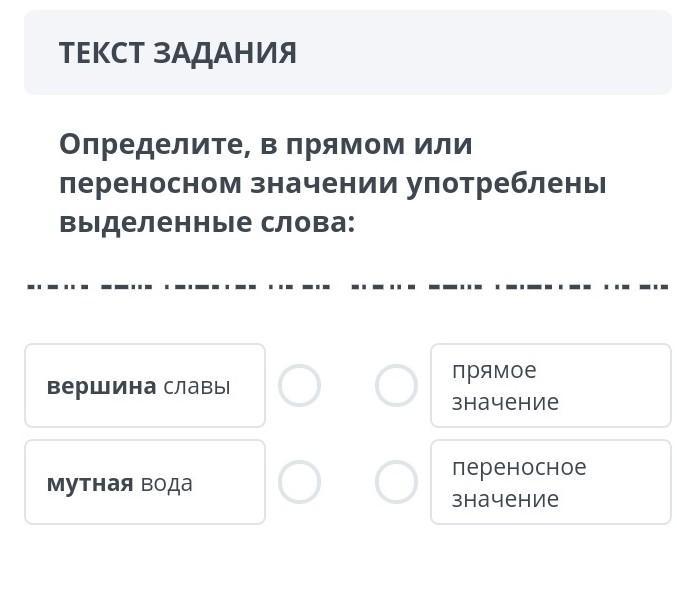Click the words выделенные слова in the question
The width and height of the screenshot is (677, 593).
tap(206, 222)
